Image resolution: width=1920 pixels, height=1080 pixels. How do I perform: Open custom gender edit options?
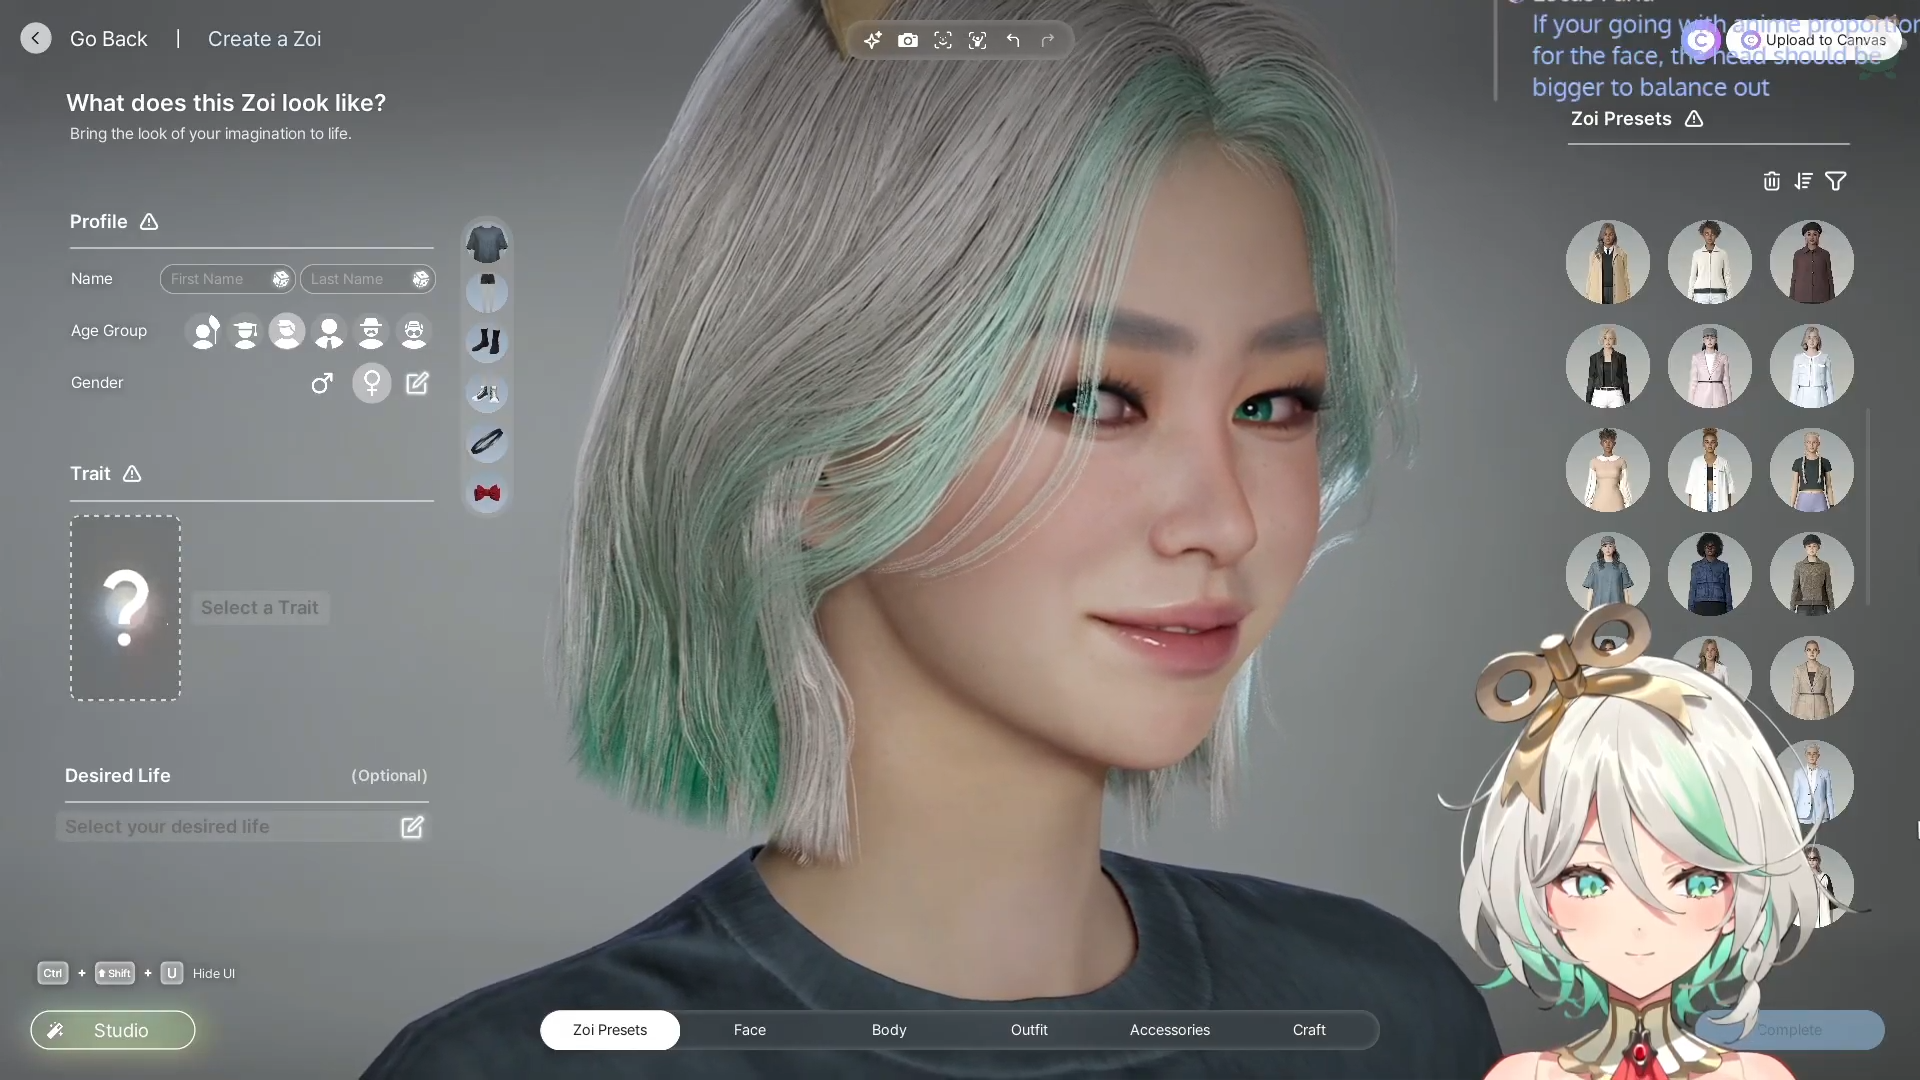417,383
